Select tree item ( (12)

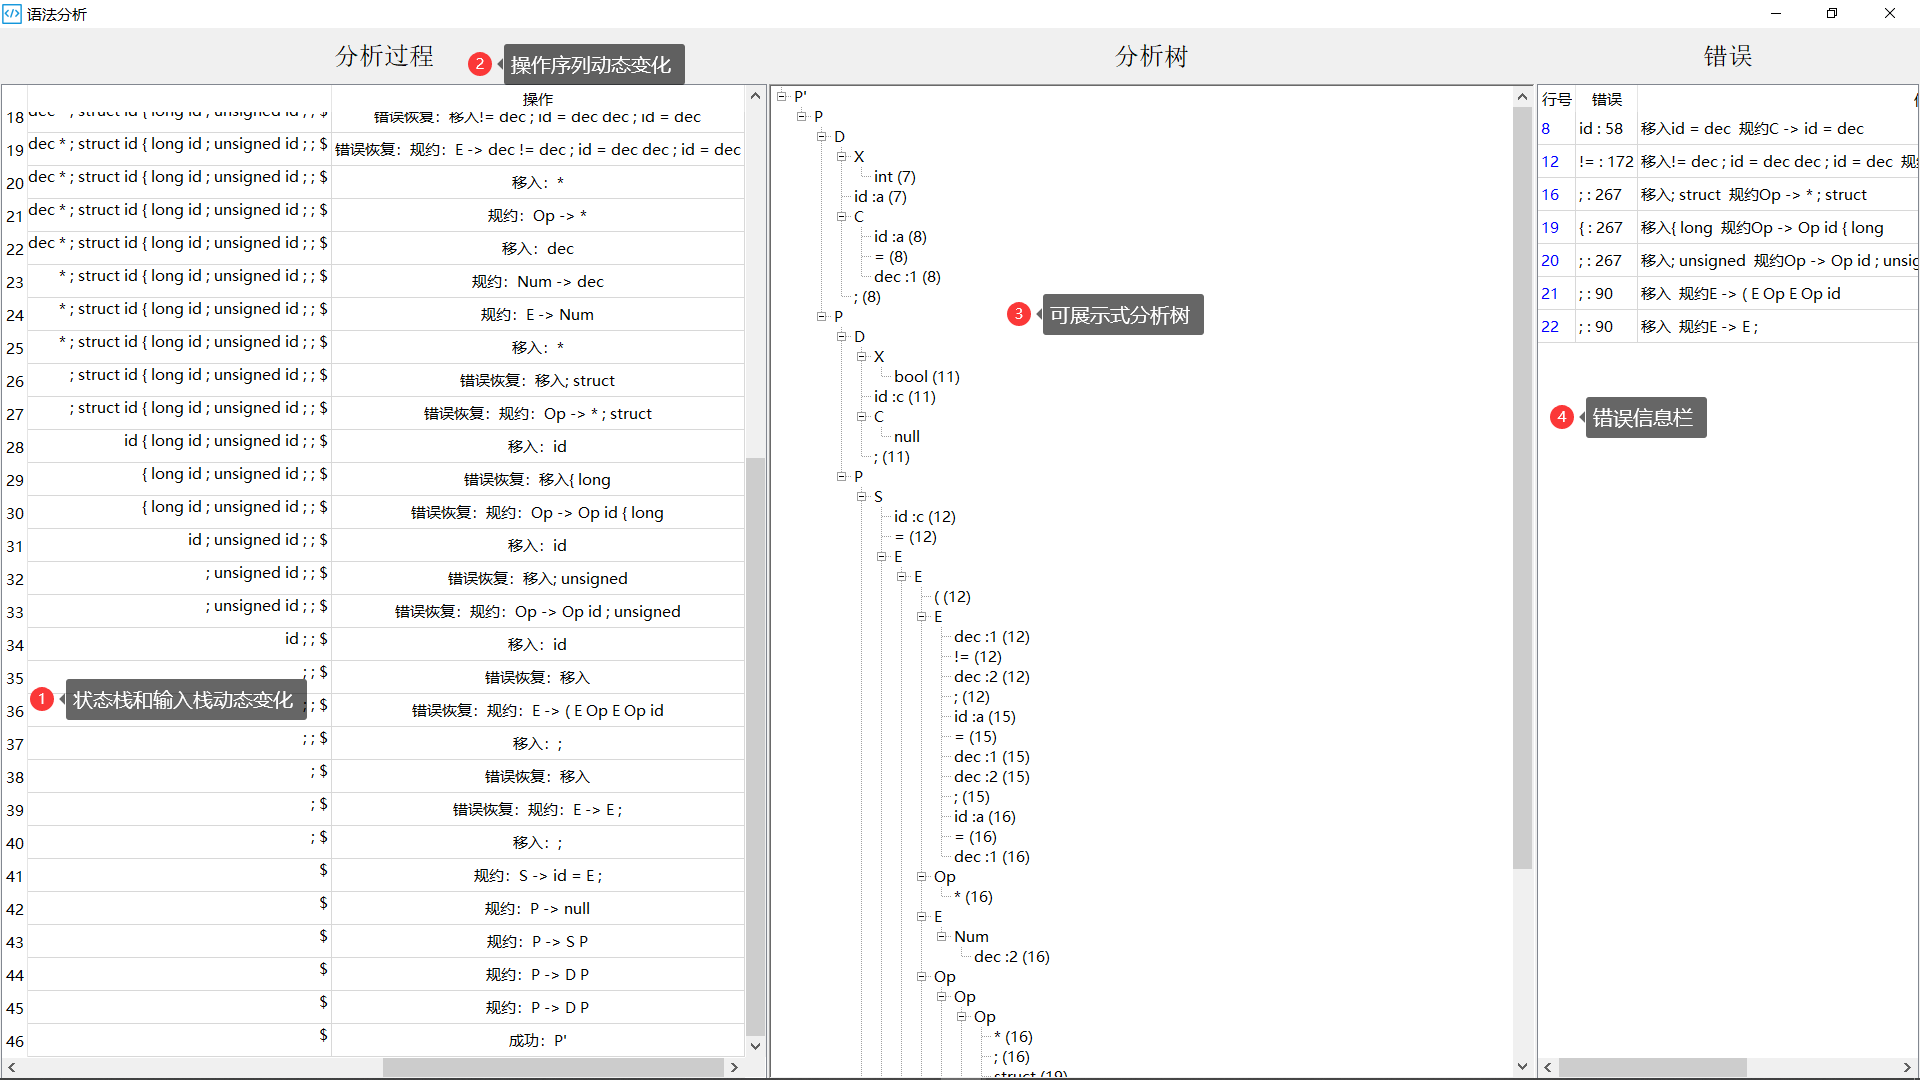(952, 597)
